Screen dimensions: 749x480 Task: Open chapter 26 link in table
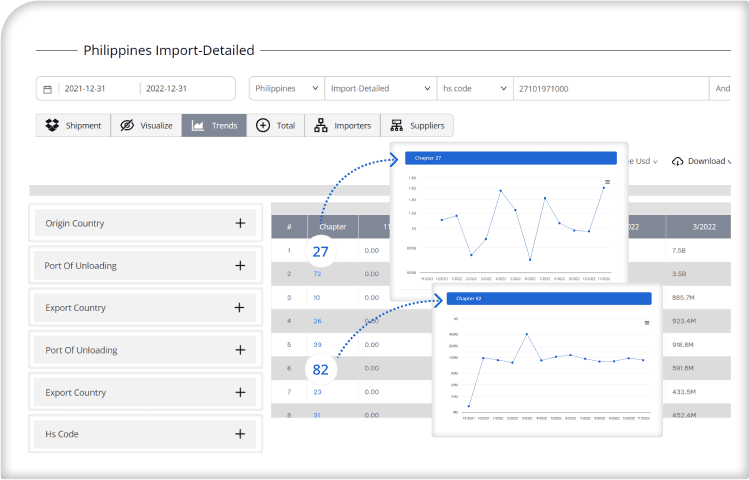click(317, 321)
